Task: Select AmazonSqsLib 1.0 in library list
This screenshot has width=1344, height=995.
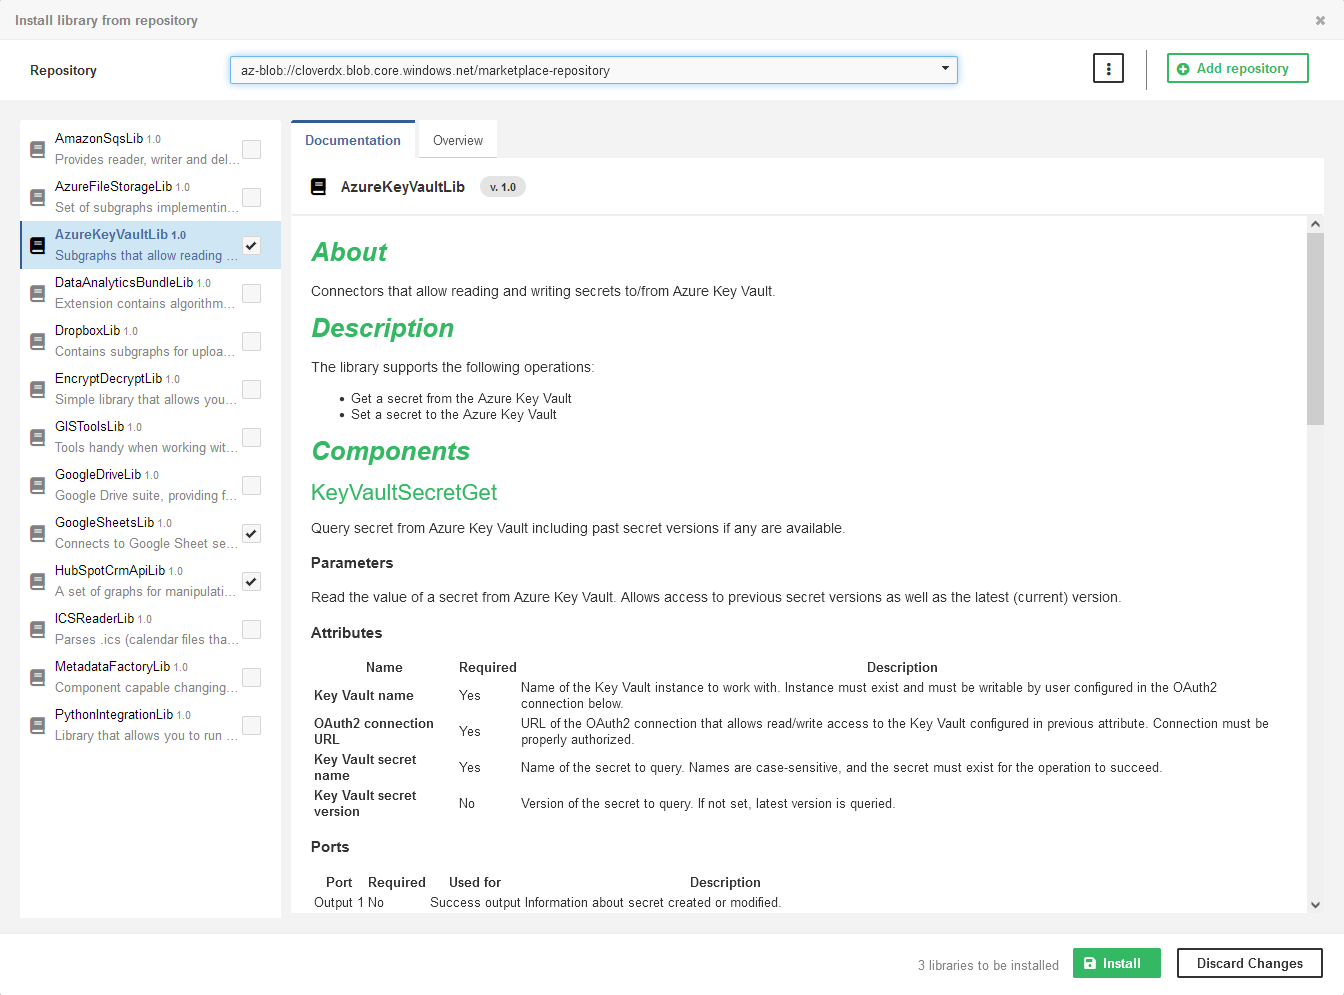Action: tap(150, 149)
